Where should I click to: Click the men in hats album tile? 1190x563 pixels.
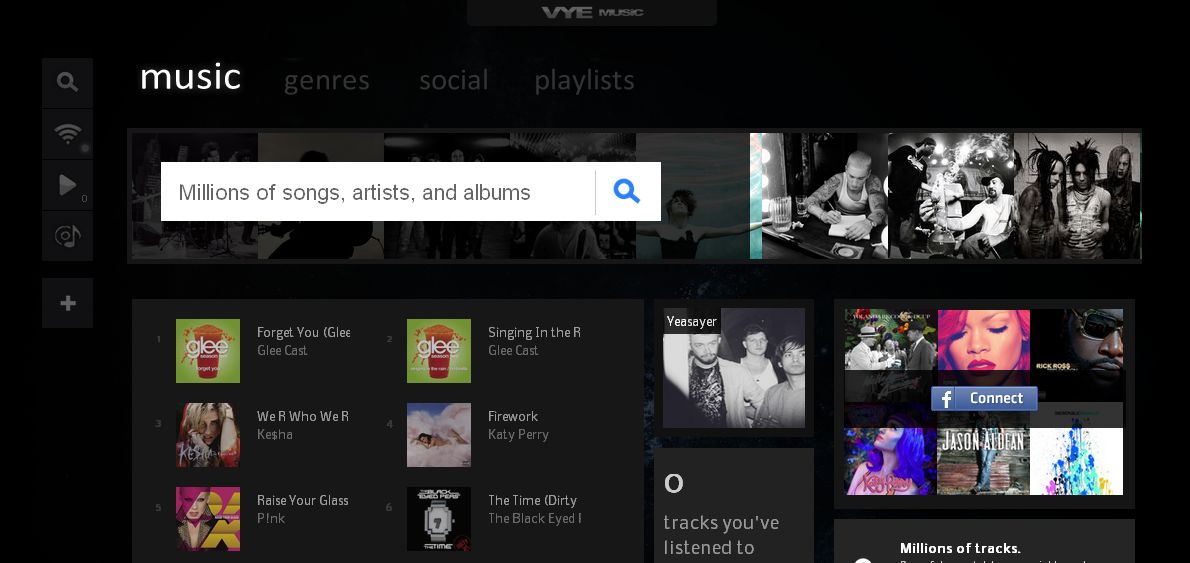click(x=890, y=340)
